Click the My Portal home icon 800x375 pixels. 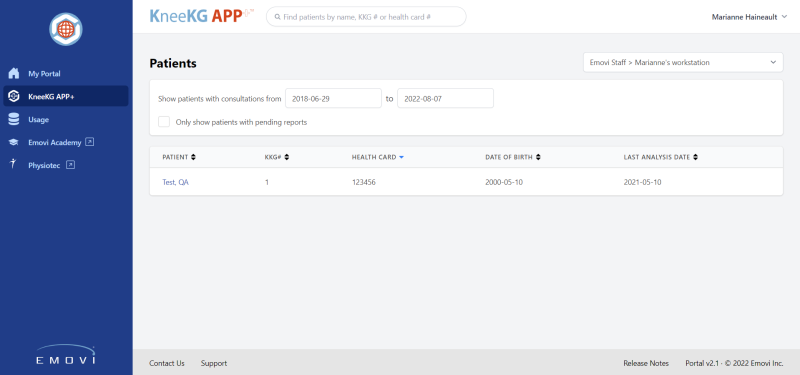click(x=14, y=73)
